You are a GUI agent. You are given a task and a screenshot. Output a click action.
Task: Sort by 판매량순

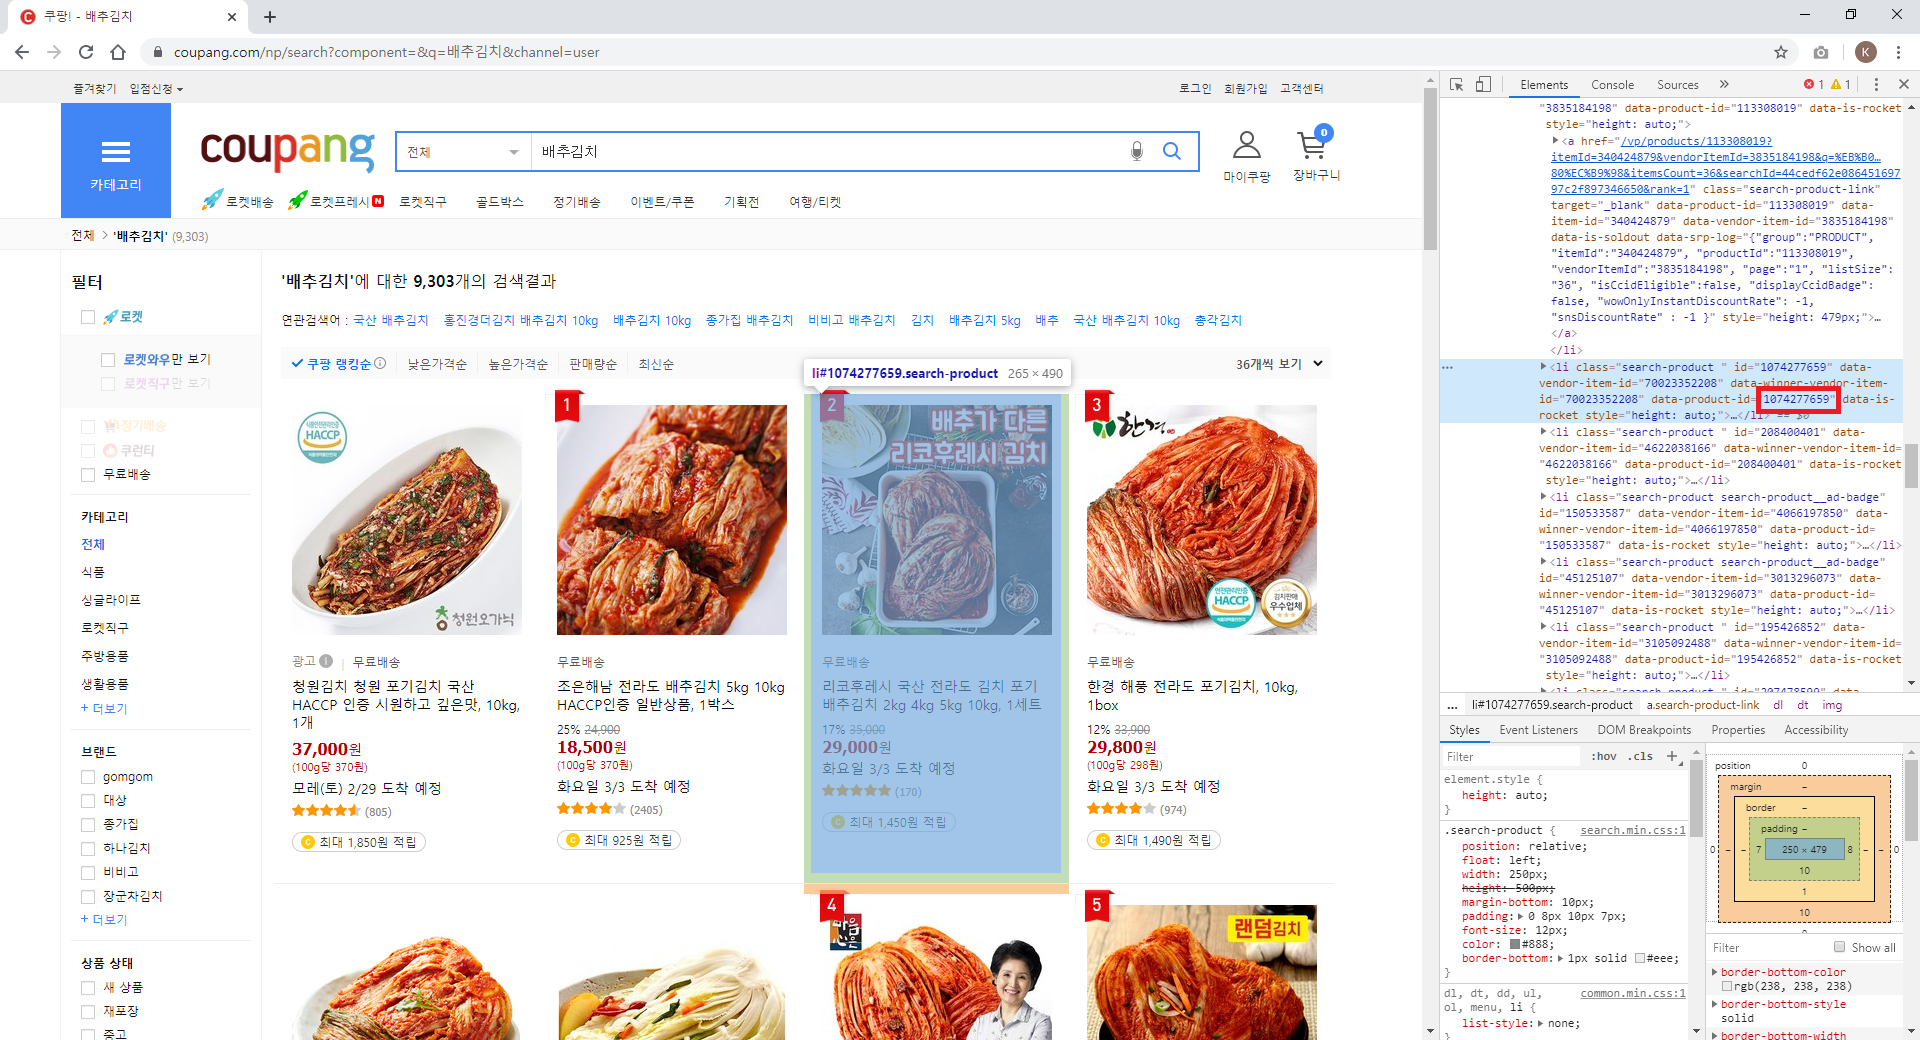(593, 364)
